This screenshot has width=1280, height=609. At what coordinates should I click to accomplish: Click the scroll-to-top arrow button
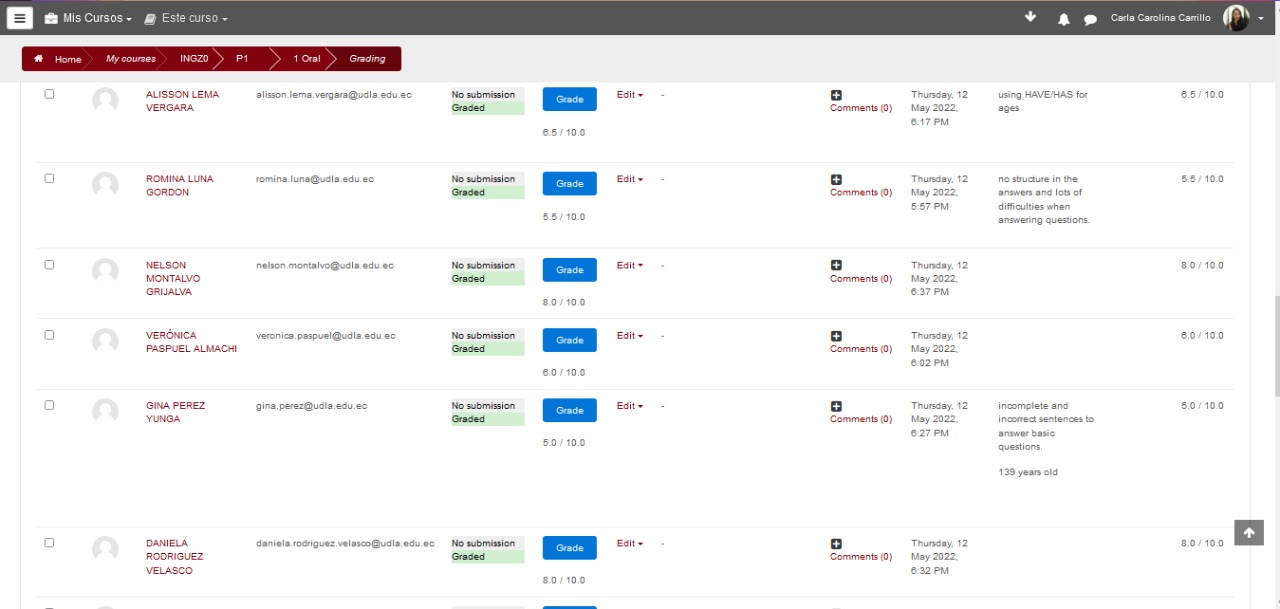pyautogui.click(x=1248, y=533)
